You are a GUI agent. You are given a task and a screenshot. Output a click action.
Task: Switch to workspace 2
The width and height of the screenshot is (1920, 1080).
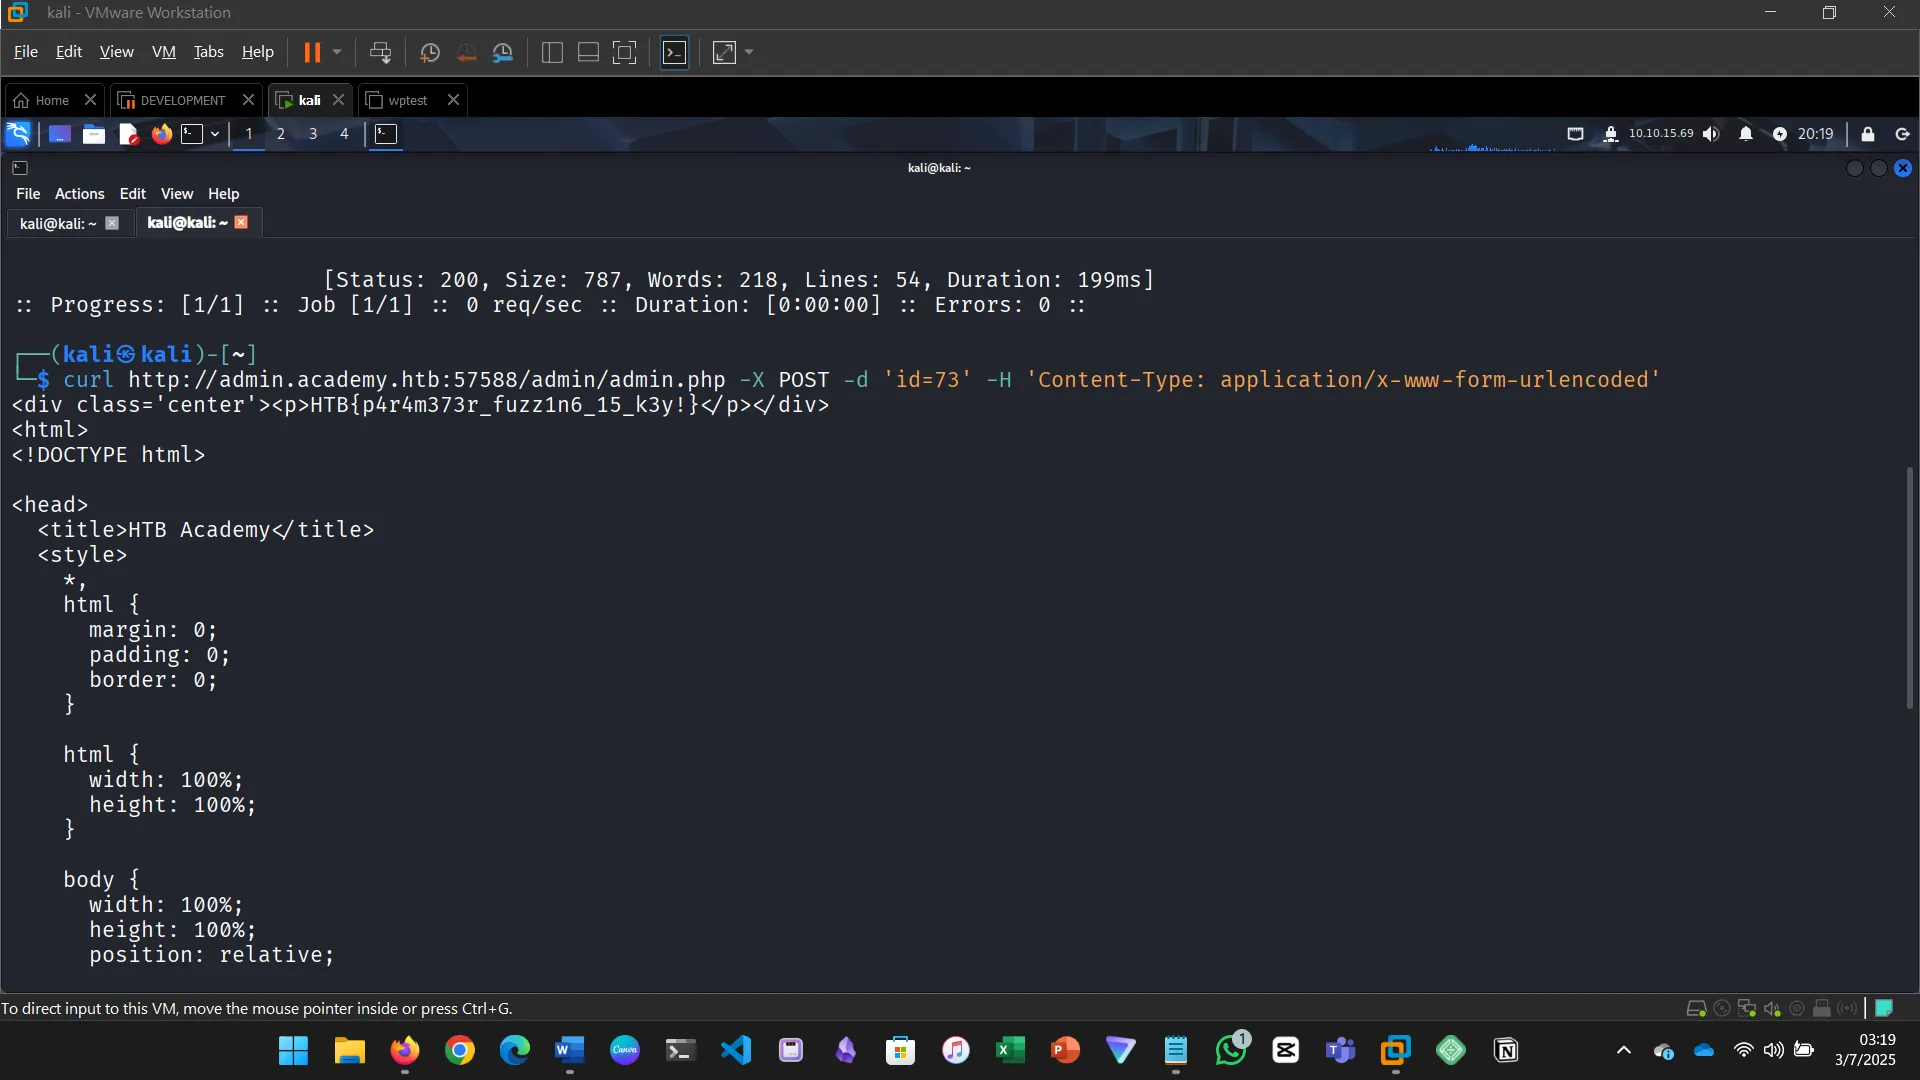click(281, 133)
